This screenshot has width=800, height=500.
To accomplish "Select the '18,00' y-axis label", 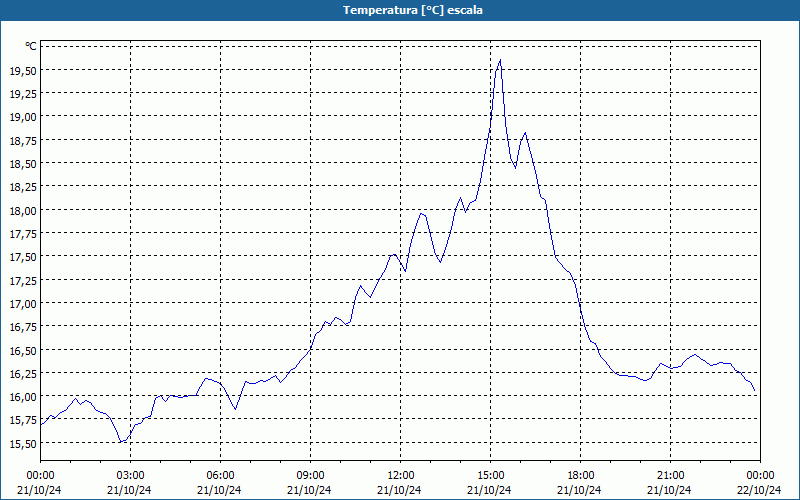I will pos(23,210).
